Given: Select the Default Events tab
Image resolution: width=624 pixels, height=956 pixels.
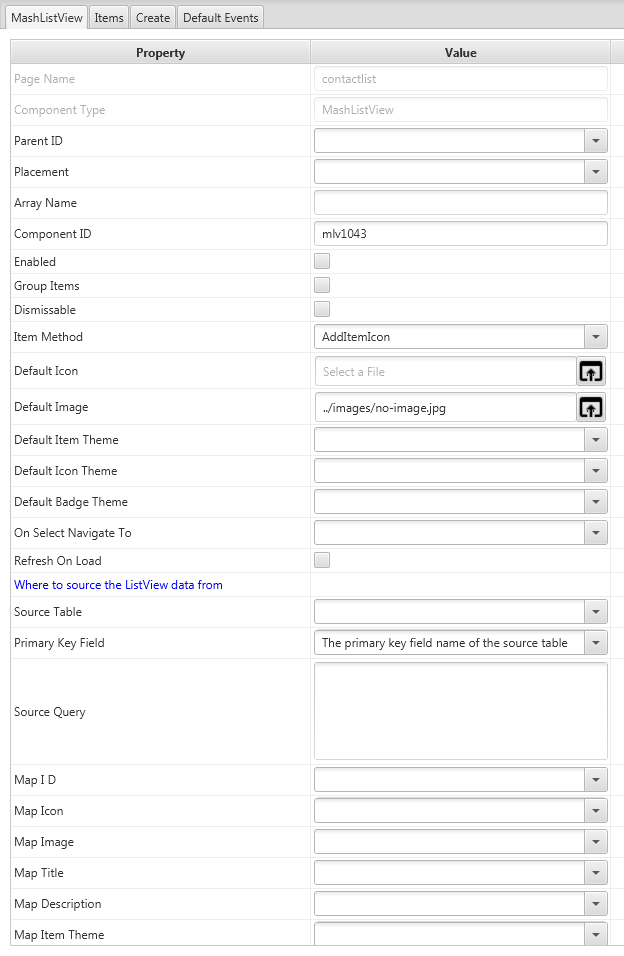Looking at the screenshot, I should click(221, 17).
